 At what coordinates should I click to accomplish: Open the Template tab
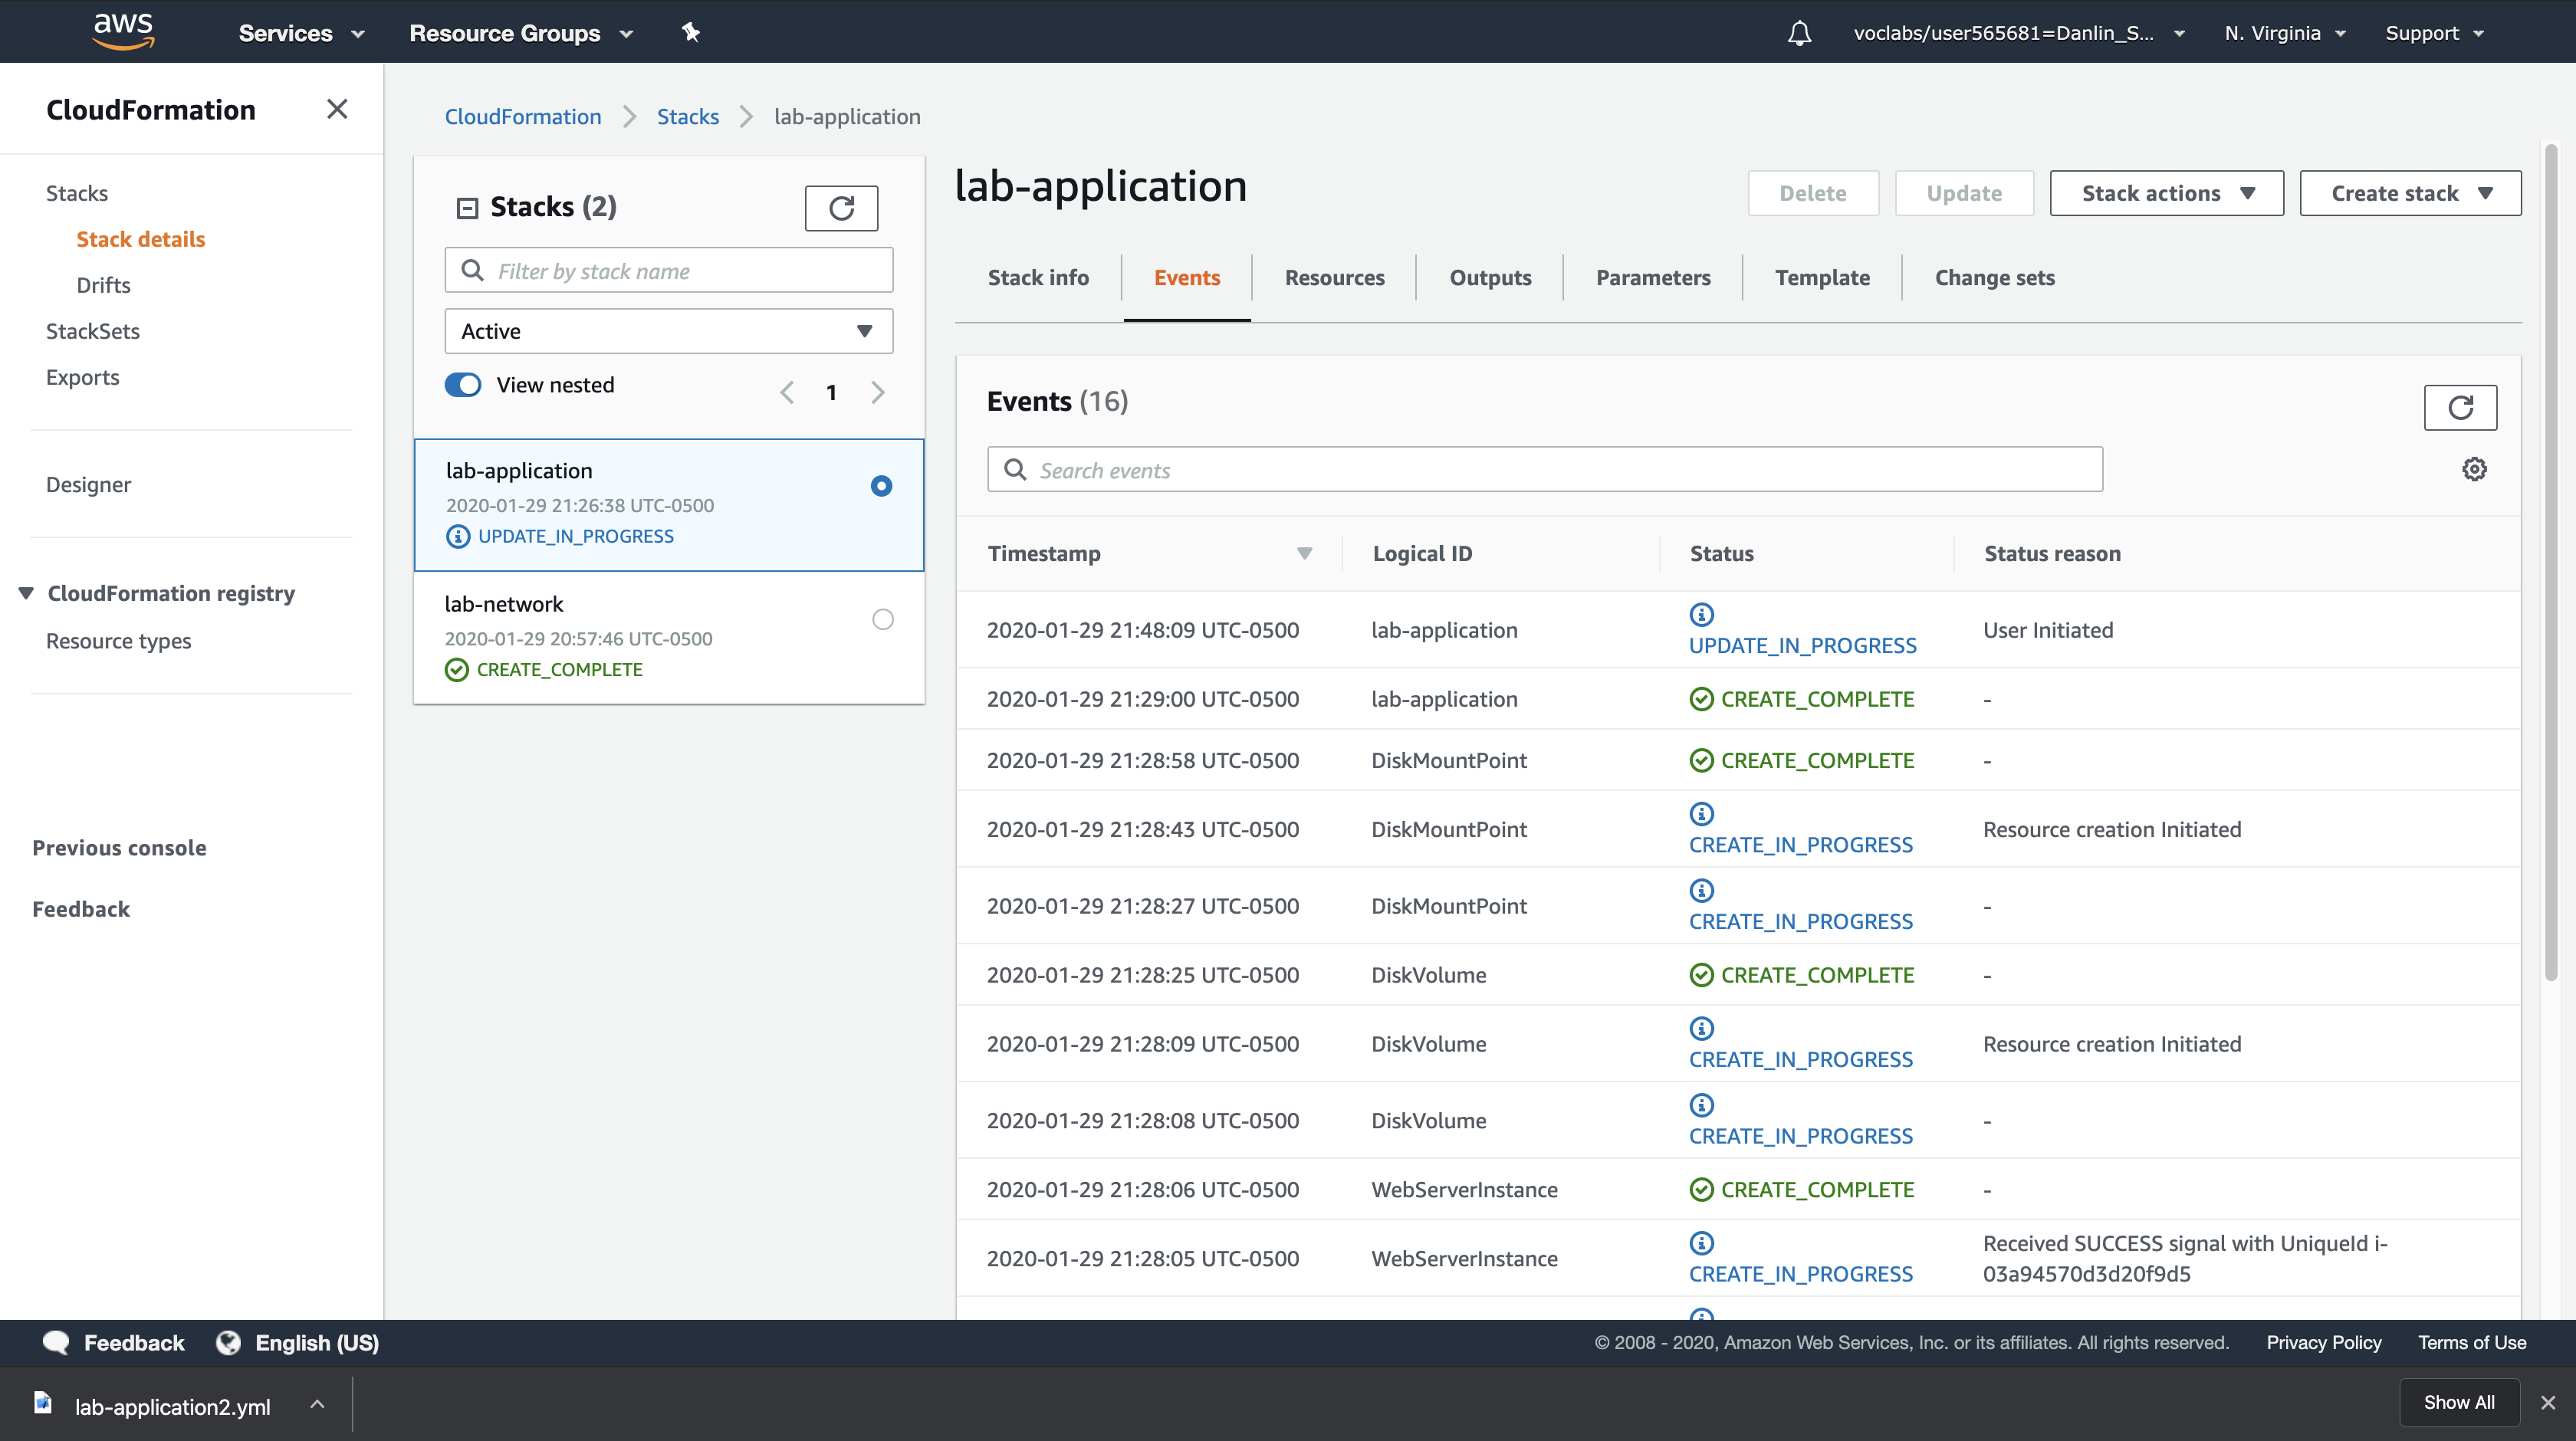click(1822, 277)
